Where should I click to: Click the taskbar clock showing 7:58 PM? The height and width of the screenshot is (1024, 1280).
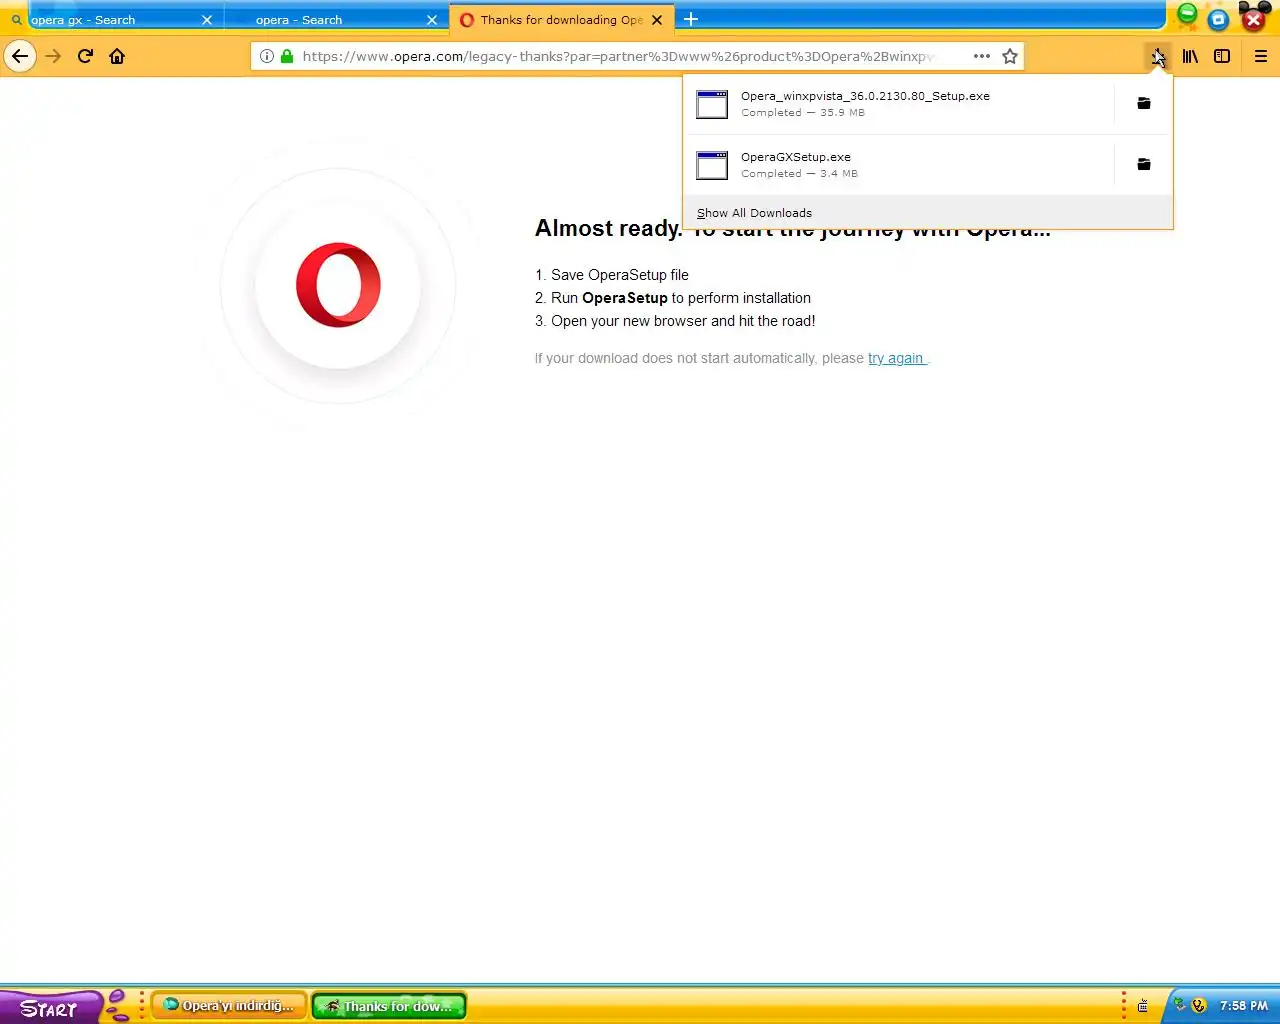[1244, 1006]
